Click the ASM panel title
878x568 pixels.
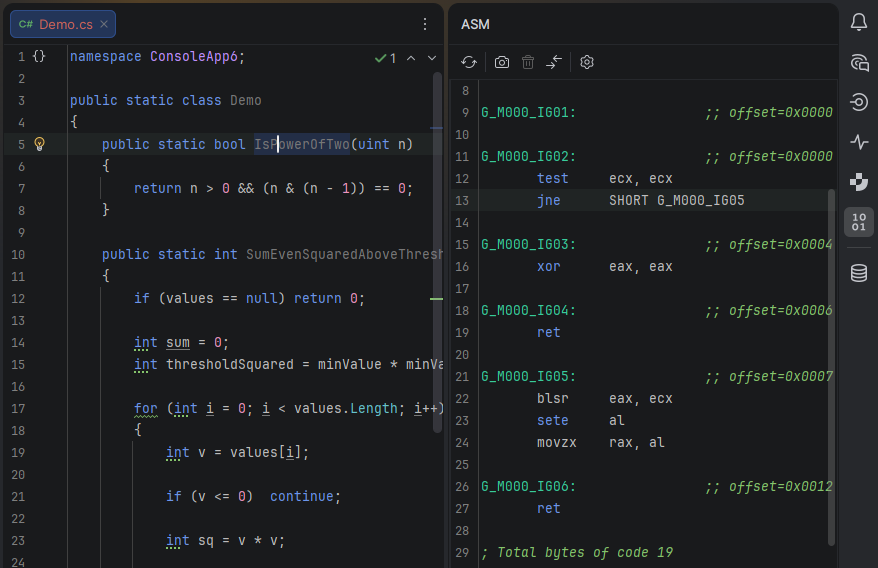(x=475, y=25)
